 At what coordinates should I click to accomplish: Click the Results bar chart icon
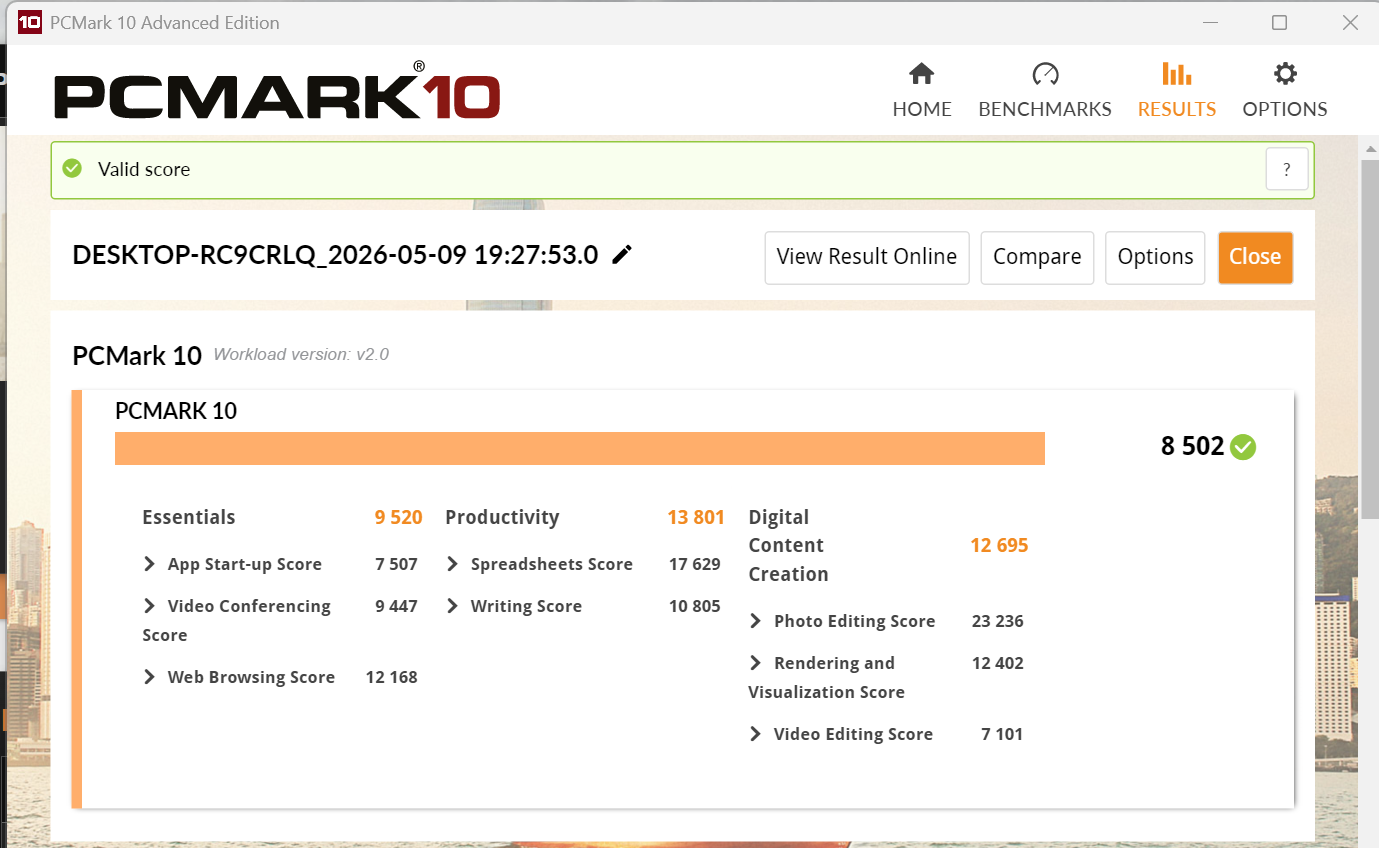(x=1176, y=74)
